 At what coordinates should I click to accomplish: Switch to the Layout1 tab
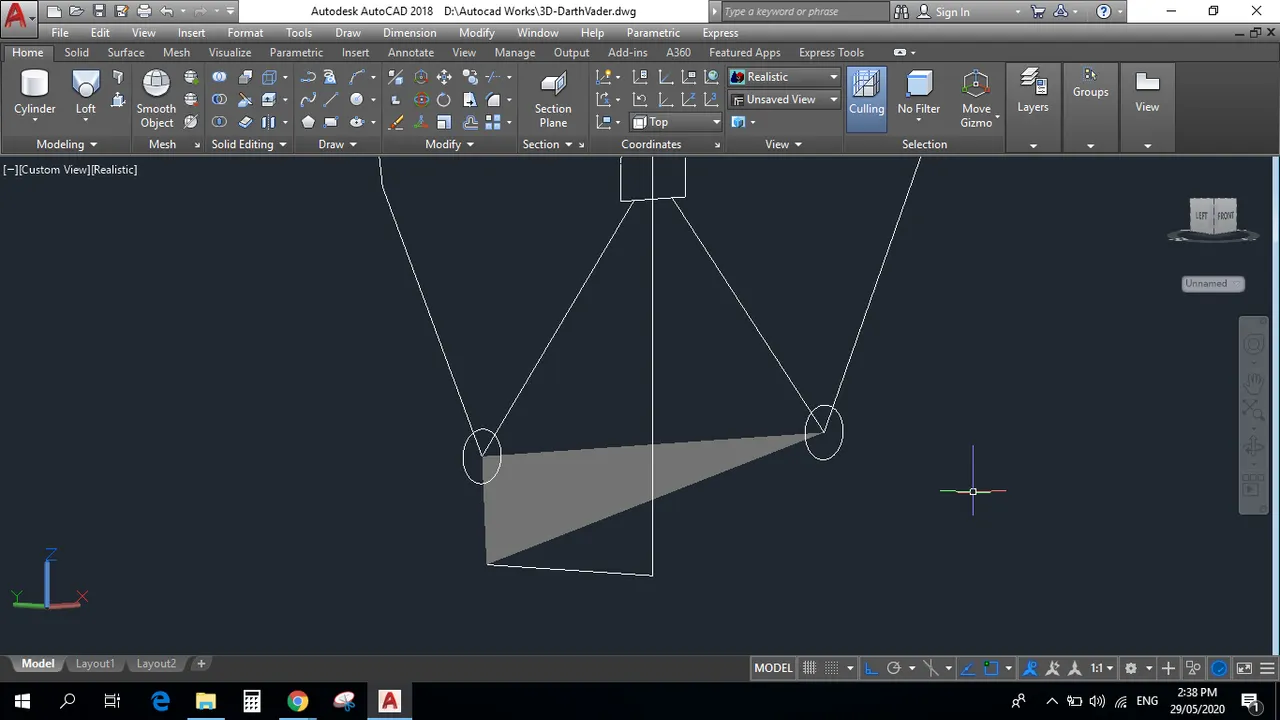point(95,664)
